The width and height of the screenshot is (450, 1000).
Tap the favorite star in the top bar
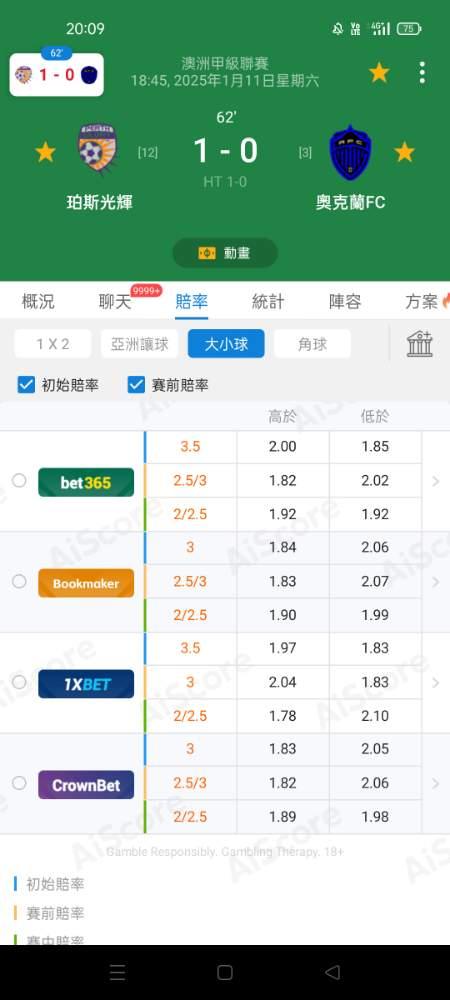tap(379, 73)
